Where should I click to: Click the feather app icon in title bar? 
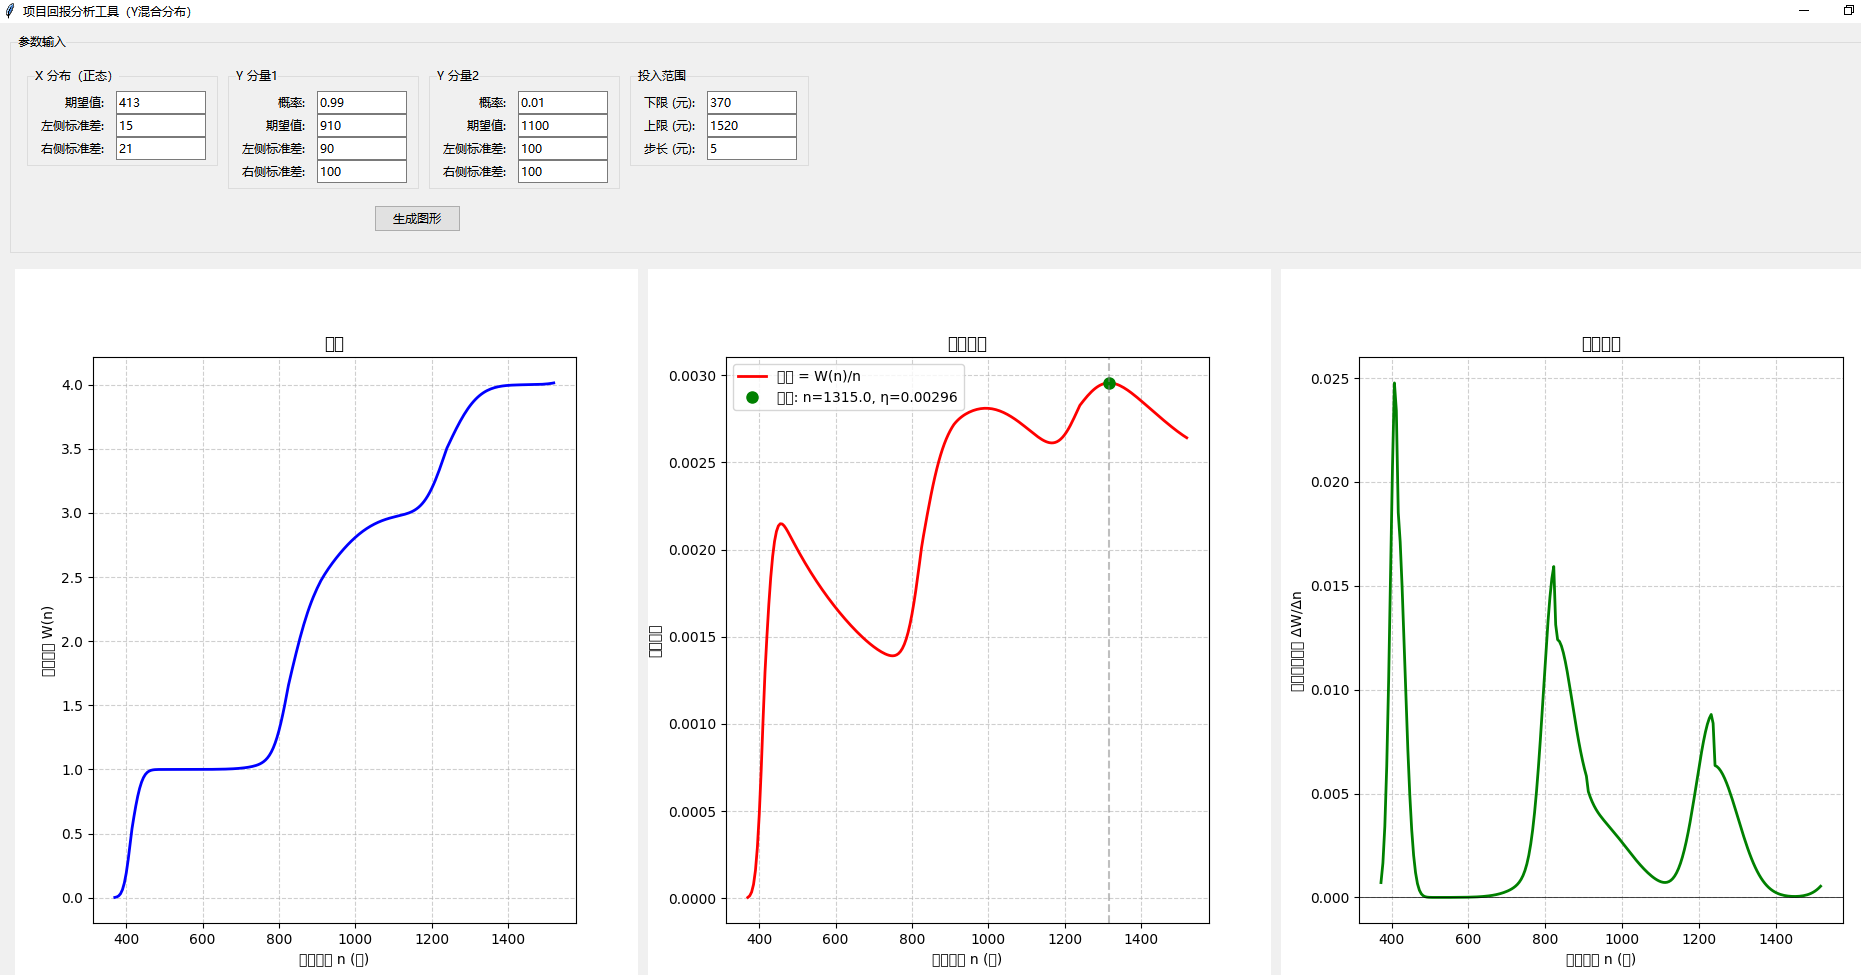coord(10,11)
